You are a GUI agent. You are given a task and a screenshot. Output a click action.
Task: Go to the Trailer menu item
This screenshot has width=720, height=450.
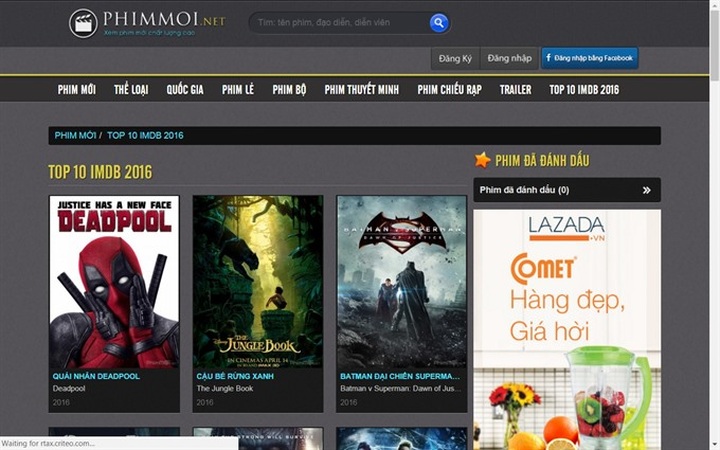[516, 90]
